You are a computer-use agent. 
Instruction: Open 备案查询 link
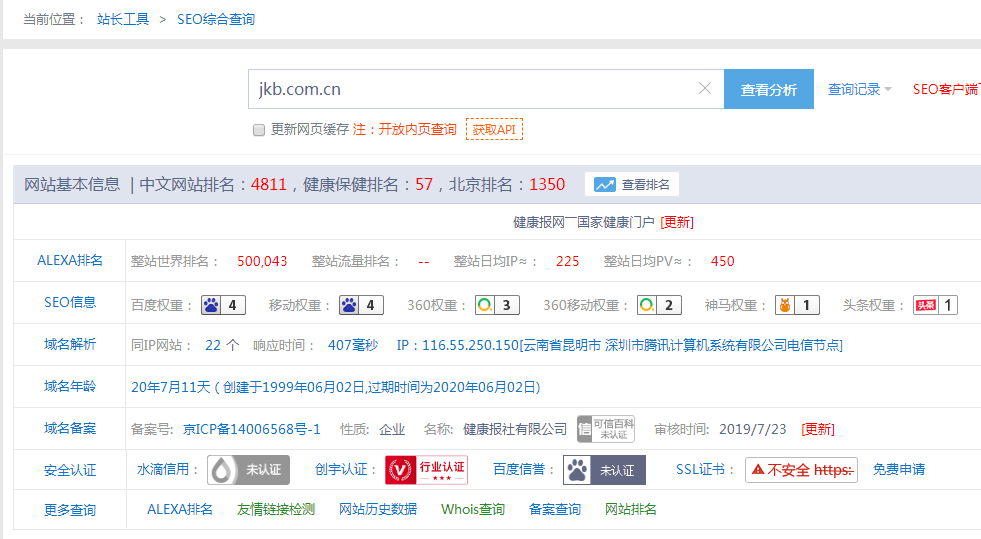555,510
